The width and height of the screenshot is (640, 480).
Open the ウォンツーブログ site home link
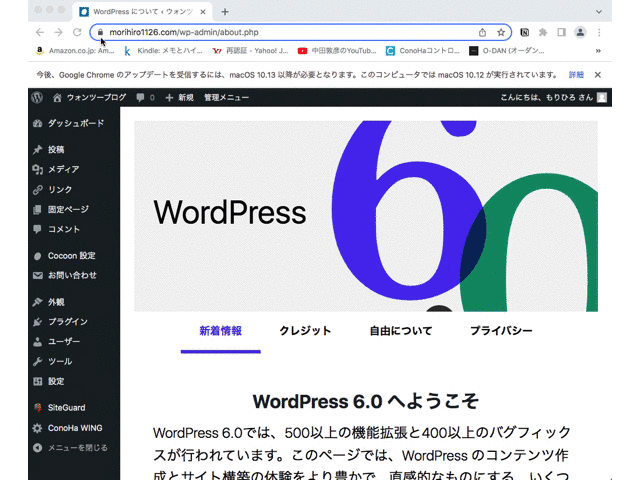pos(89,98)
